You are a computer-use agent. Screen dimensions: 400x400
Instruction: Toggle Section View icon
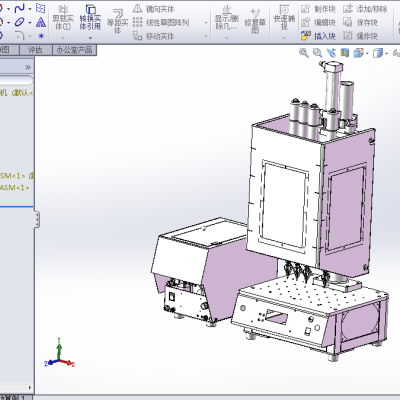(x=345, y=53)
